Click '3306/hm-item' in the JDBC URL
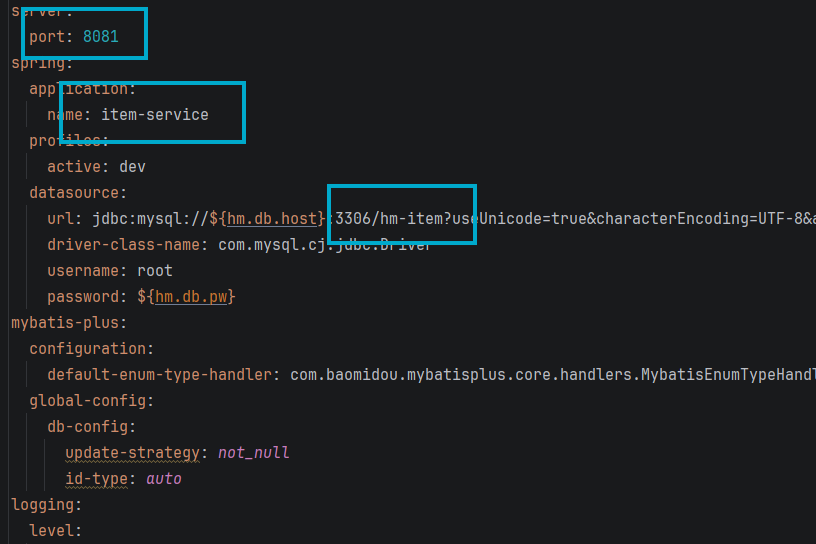 390,219
